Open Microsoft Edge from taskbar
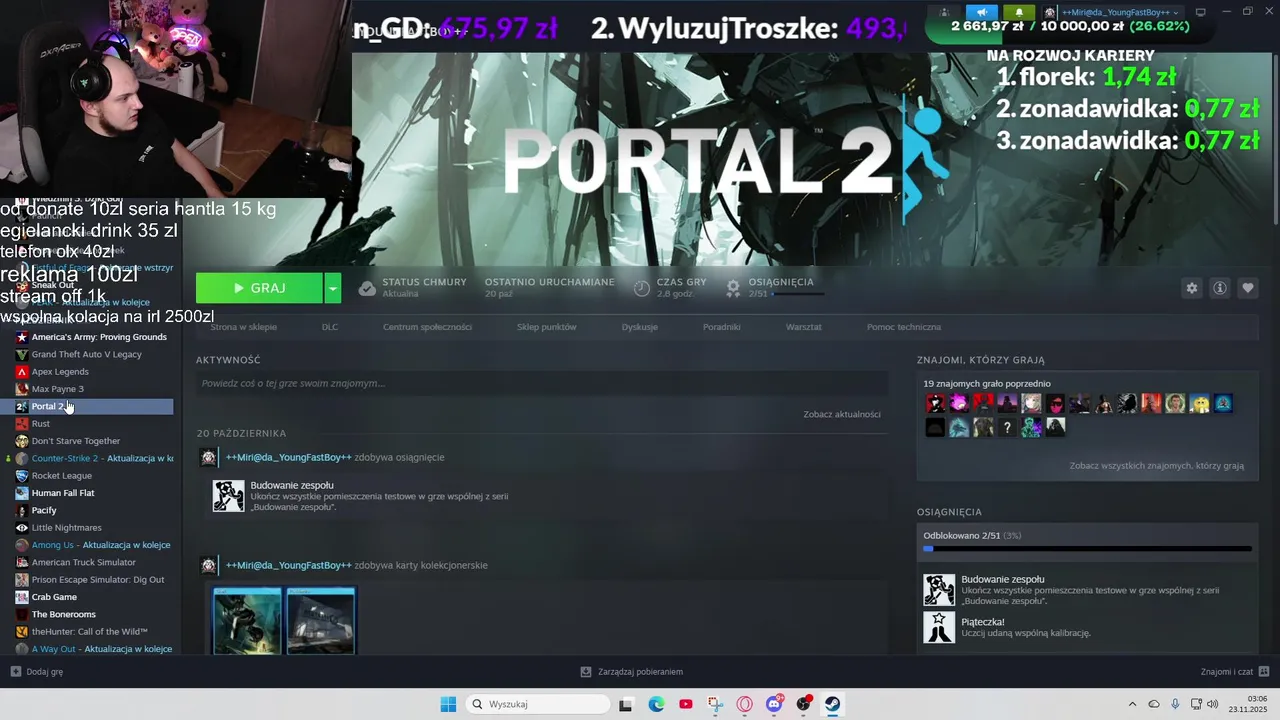 pos(656,704)
